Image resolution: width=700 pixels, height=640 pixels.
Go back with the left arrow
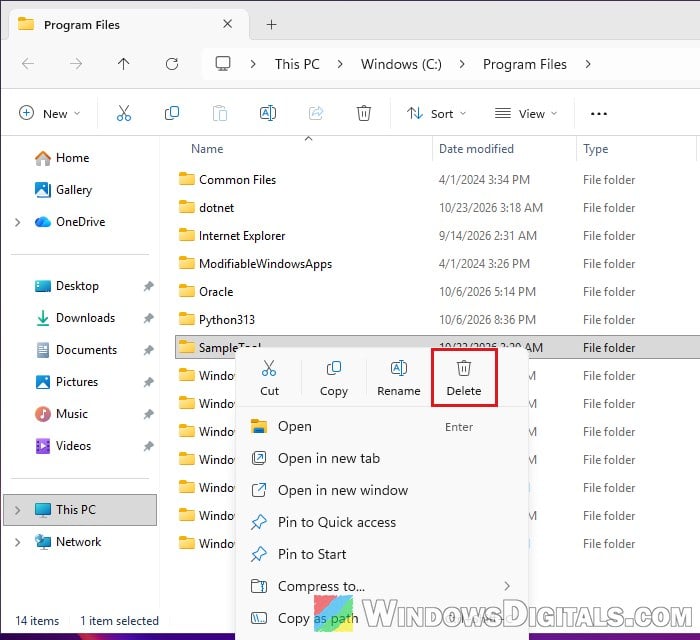pos(28,64)
